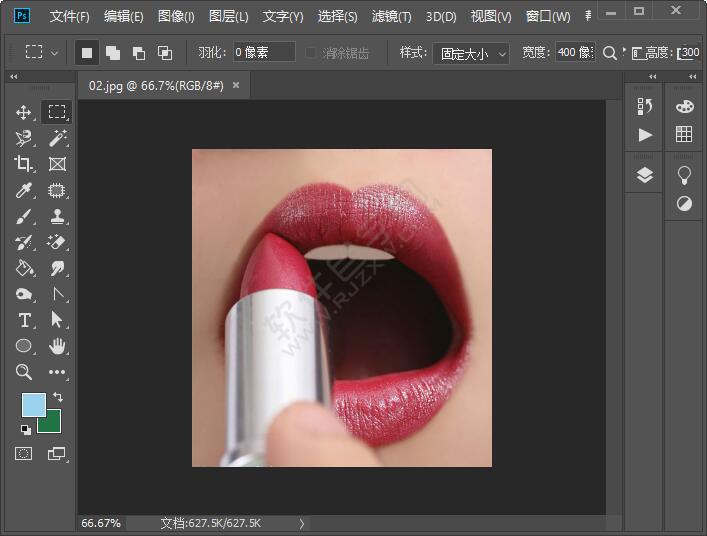Open the 滤镜(T) menu
Viewport: 707px width, 536px height.
[x=391, y=17]
